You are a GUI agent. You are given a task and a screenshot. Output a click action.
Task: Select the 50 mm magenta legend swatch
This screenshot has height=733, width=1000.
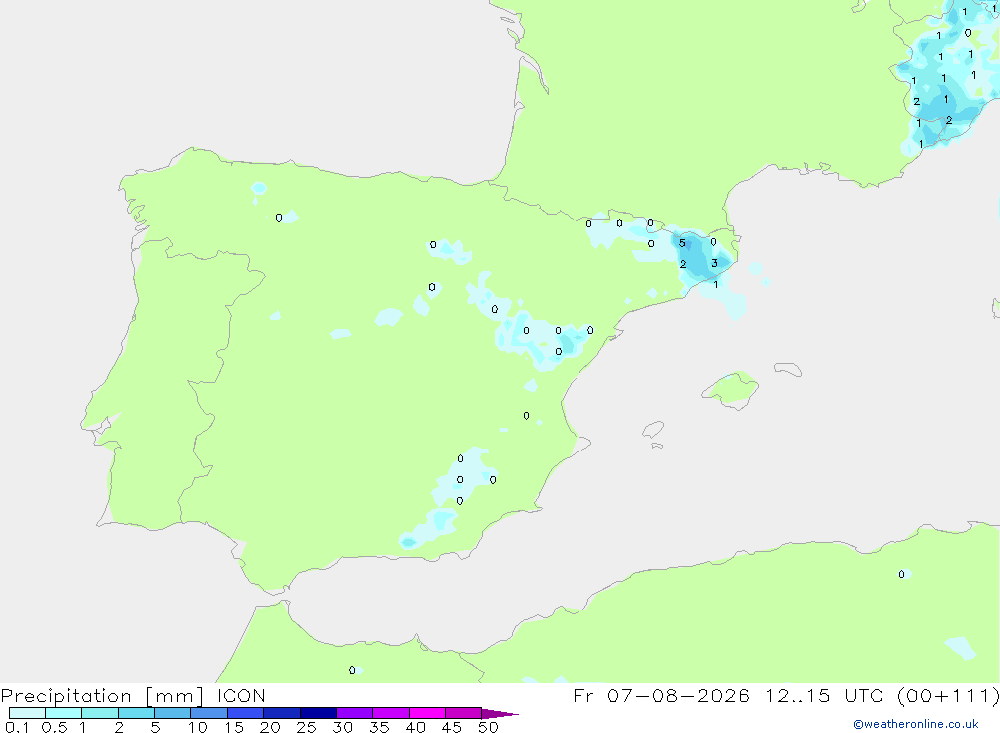463,713
